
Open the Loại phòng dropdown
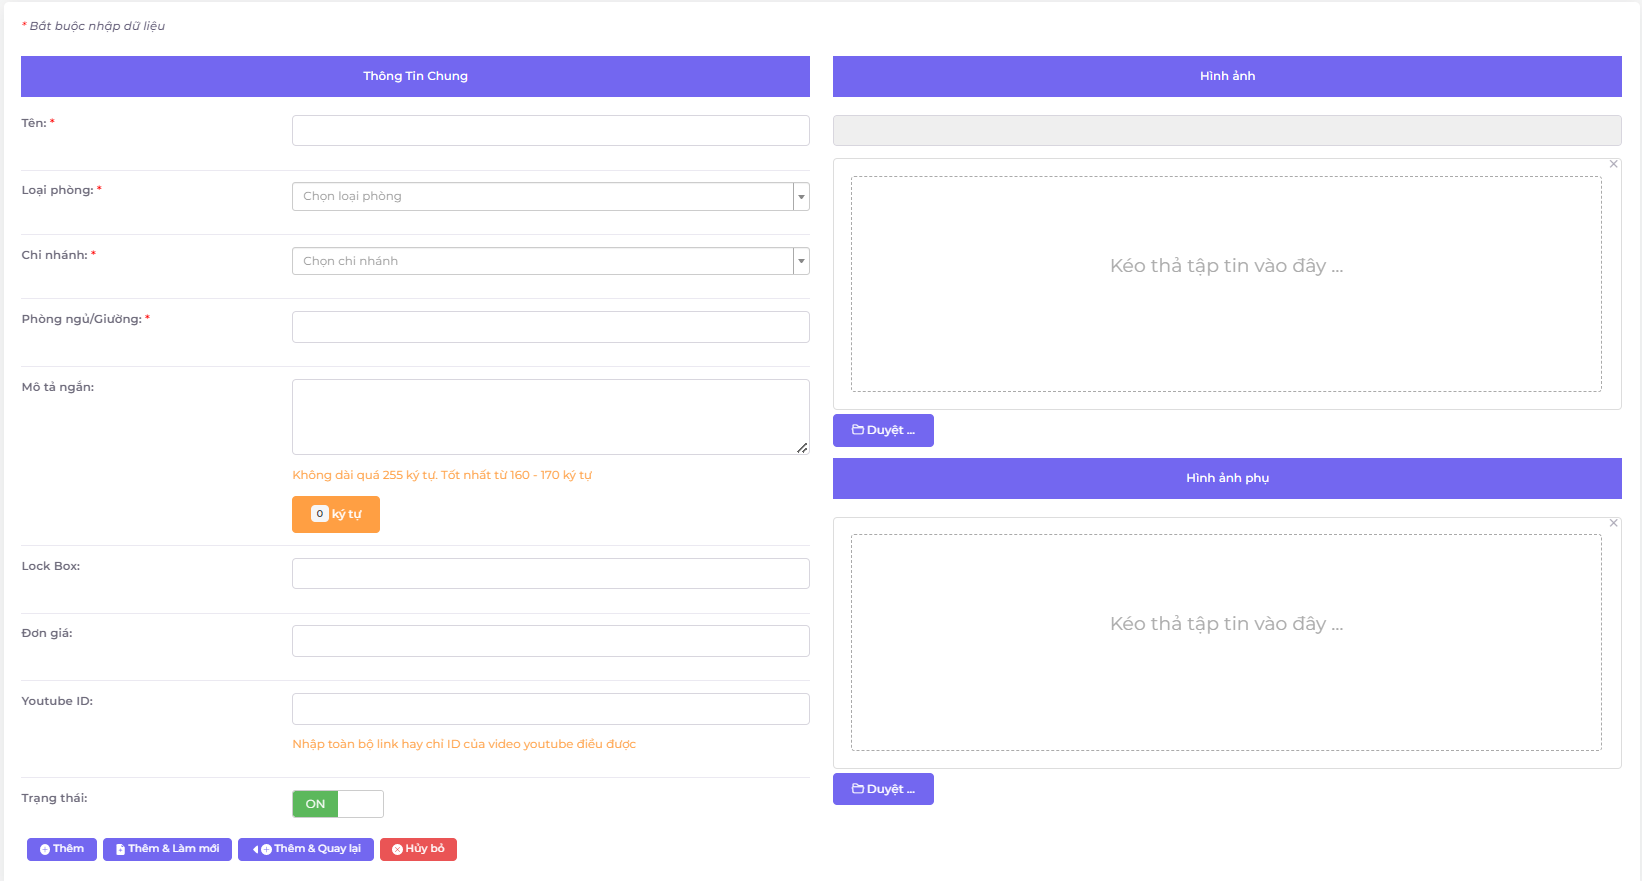[543, 197]
